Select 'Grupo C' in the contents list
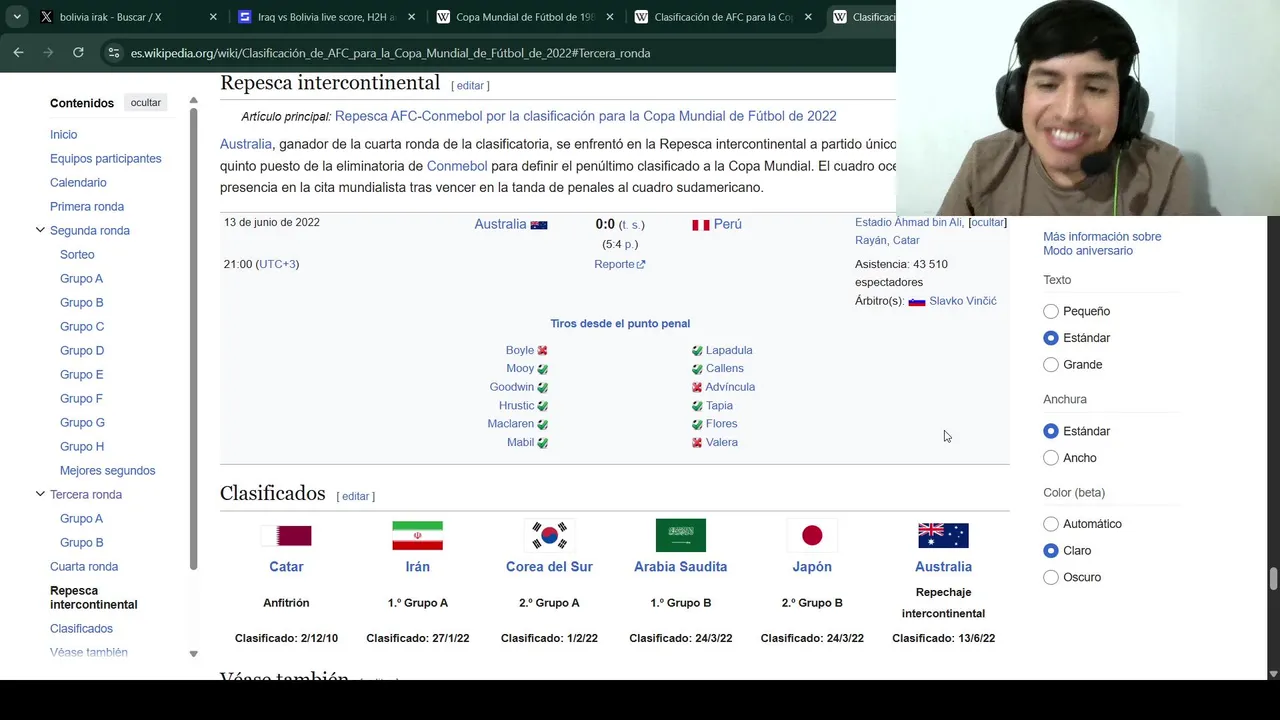The image size is (1280, 720). tap(82, 326)
